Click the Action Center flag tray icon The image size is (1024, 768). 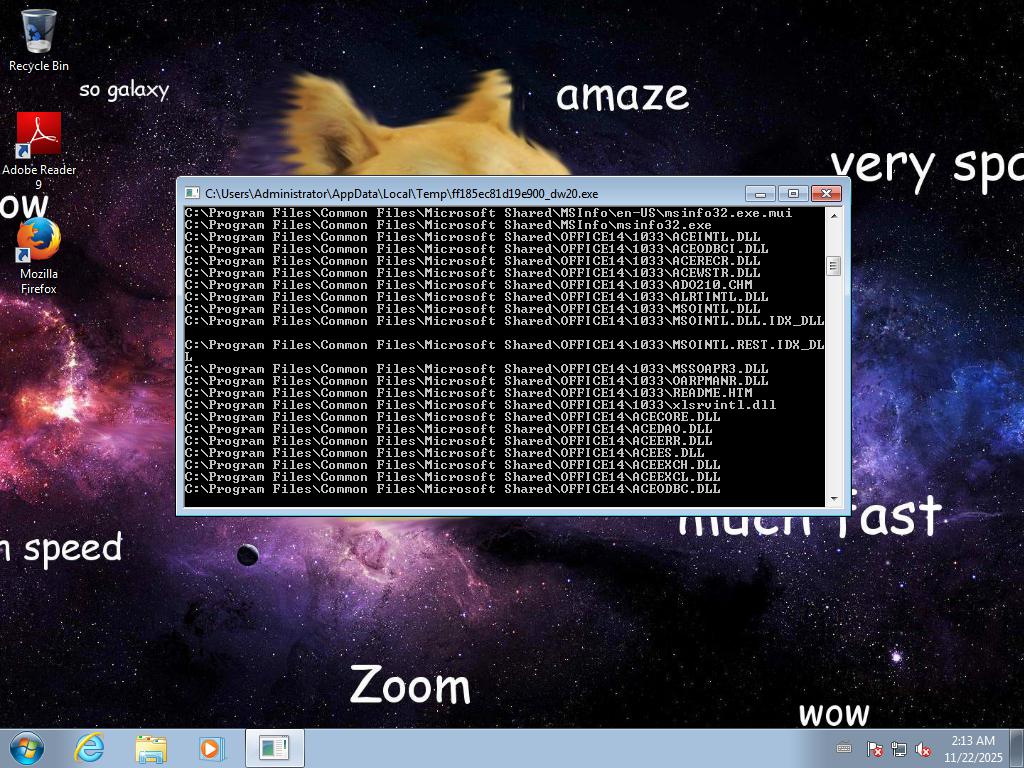tap(874, 749)
